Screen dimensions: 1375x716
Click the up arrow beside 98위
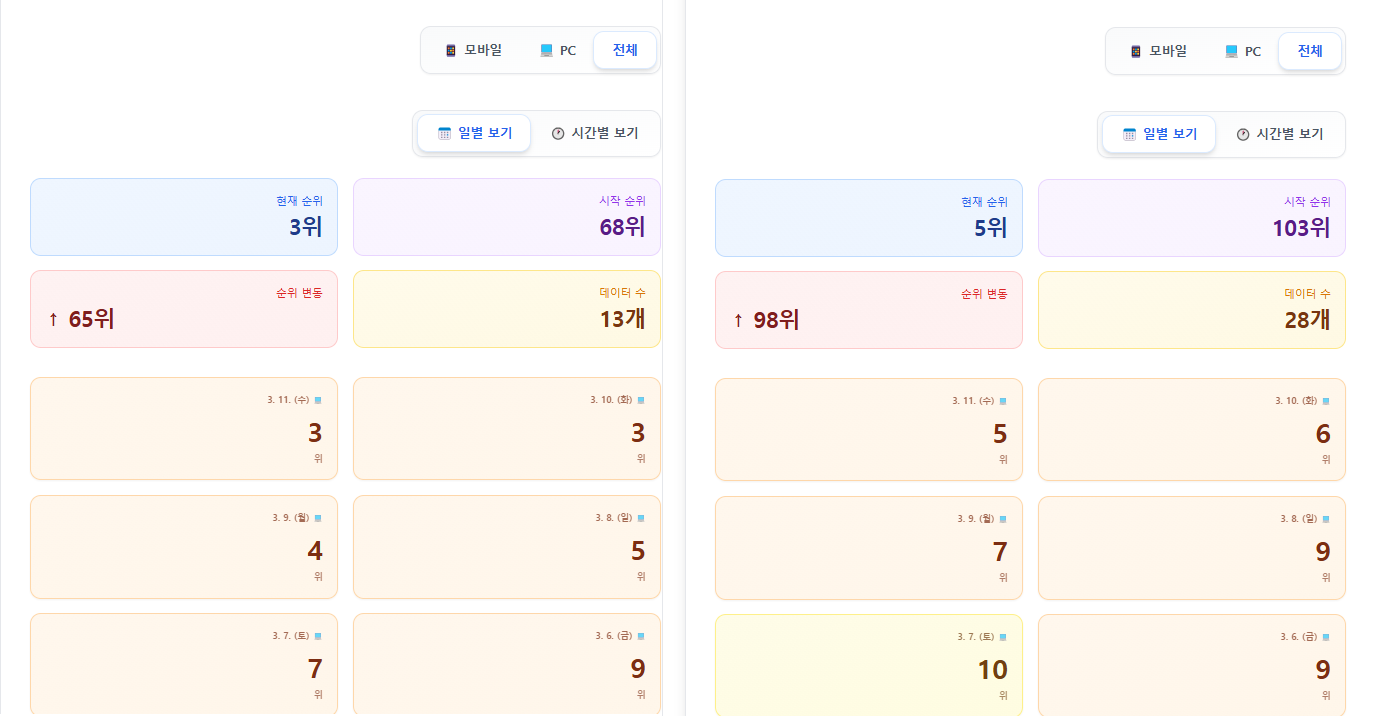coord(738,321)
